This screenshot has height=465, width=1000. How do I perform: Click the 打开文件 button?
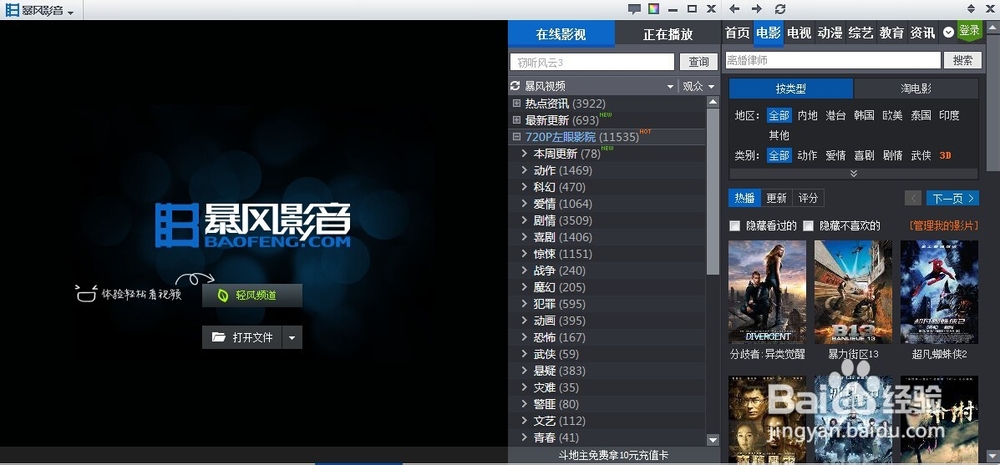242,337
